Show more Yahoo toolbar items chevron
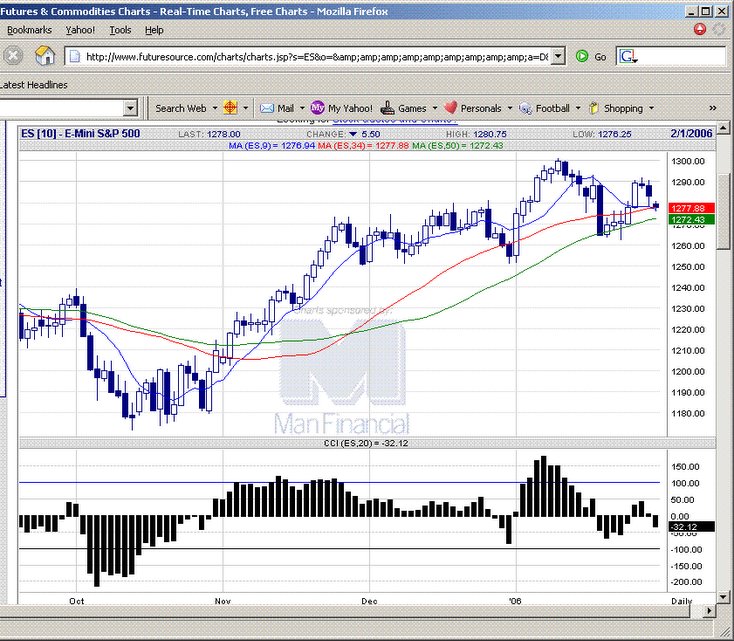This screenshot has height=641, width=734. tap(712, 108)
